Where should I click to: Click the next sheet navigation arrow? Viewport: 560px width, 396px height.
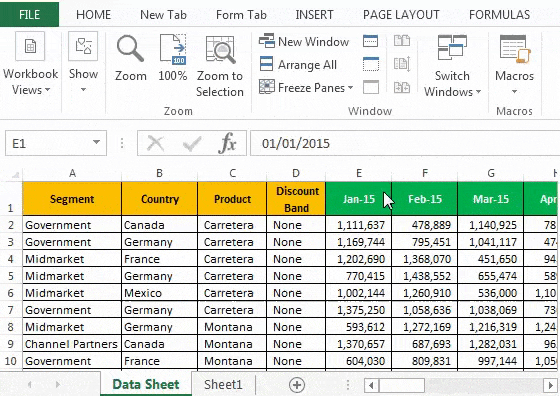58,385
